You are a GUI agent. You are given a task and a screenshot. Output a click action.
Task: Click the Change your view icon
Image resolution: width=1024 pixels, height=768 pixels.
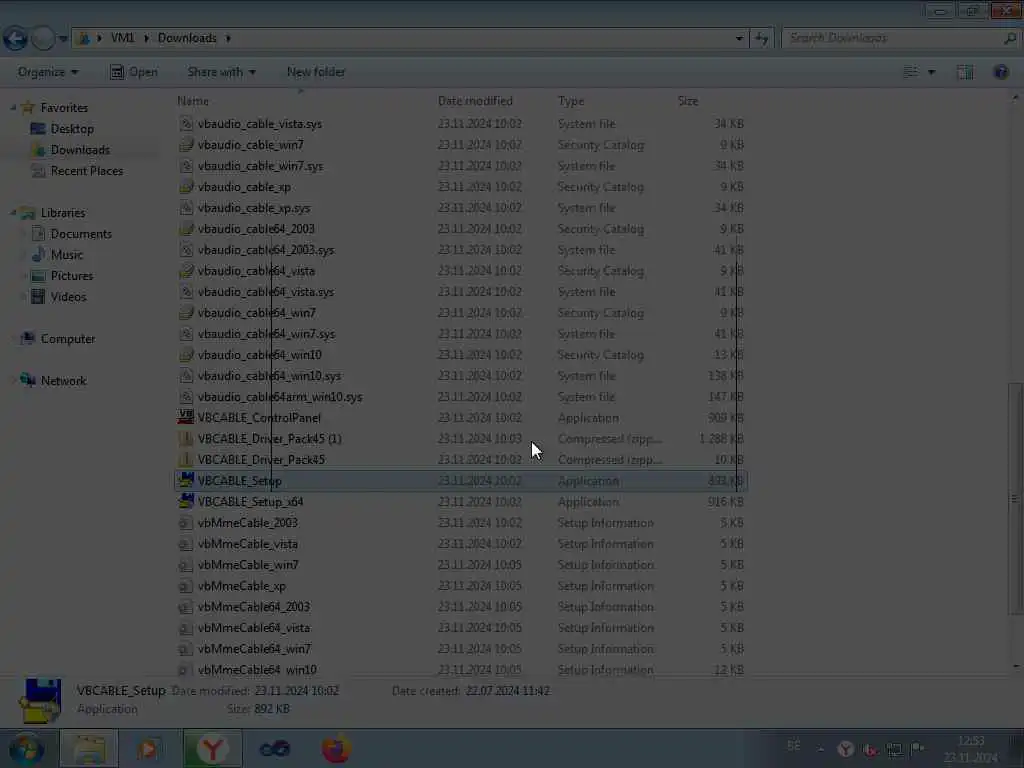pyautogui.click(x=910, y=72)
